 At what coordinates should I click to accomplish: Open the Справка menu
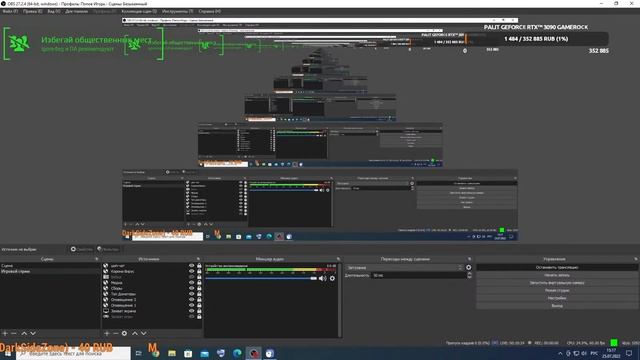pyautogui.click(x=209, y=11)
